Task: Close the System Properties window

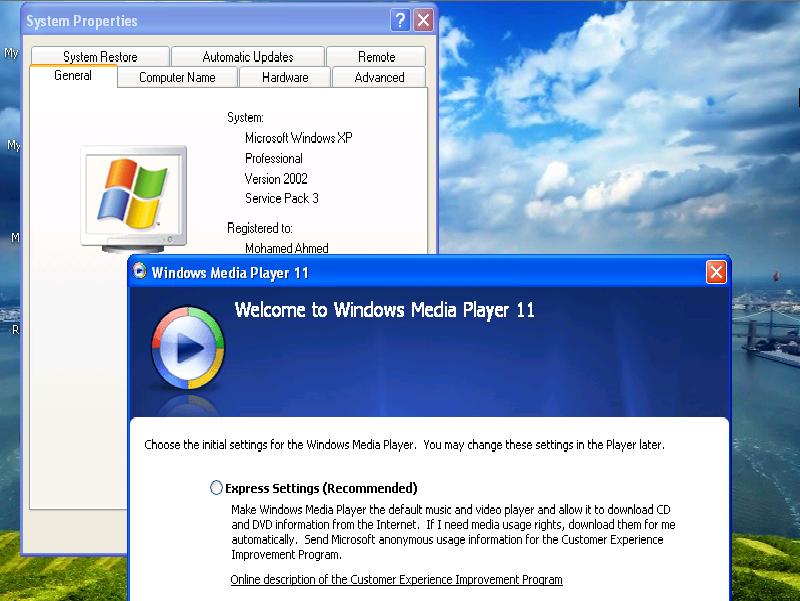Action: pyautogui.click(x=423, y=20)
